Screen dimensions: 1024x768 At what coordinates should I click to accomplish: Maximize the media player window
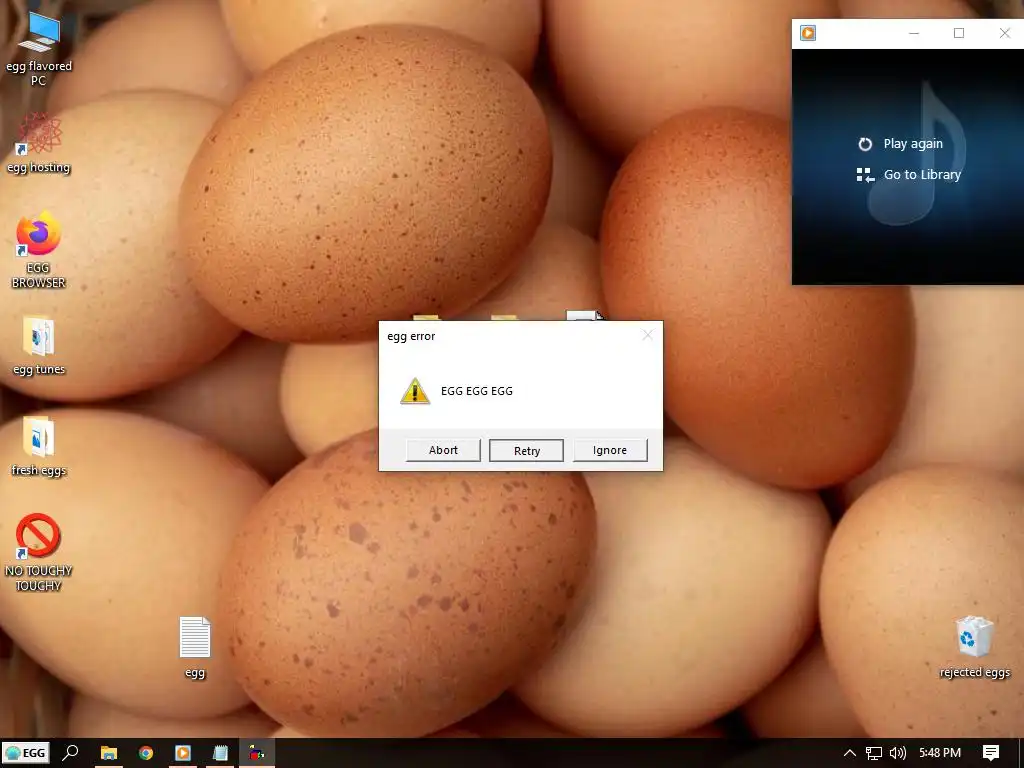959,33
